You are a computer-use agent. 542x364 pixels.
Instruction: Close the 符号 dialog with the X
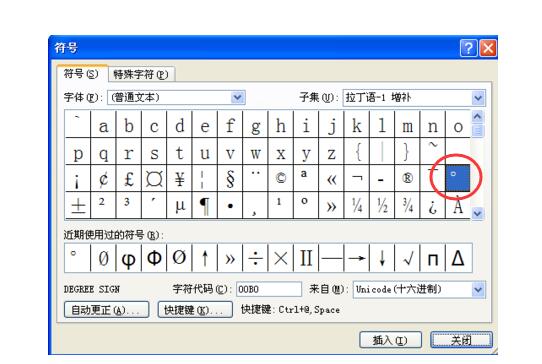pyautogui.click(x=488, y=48)
